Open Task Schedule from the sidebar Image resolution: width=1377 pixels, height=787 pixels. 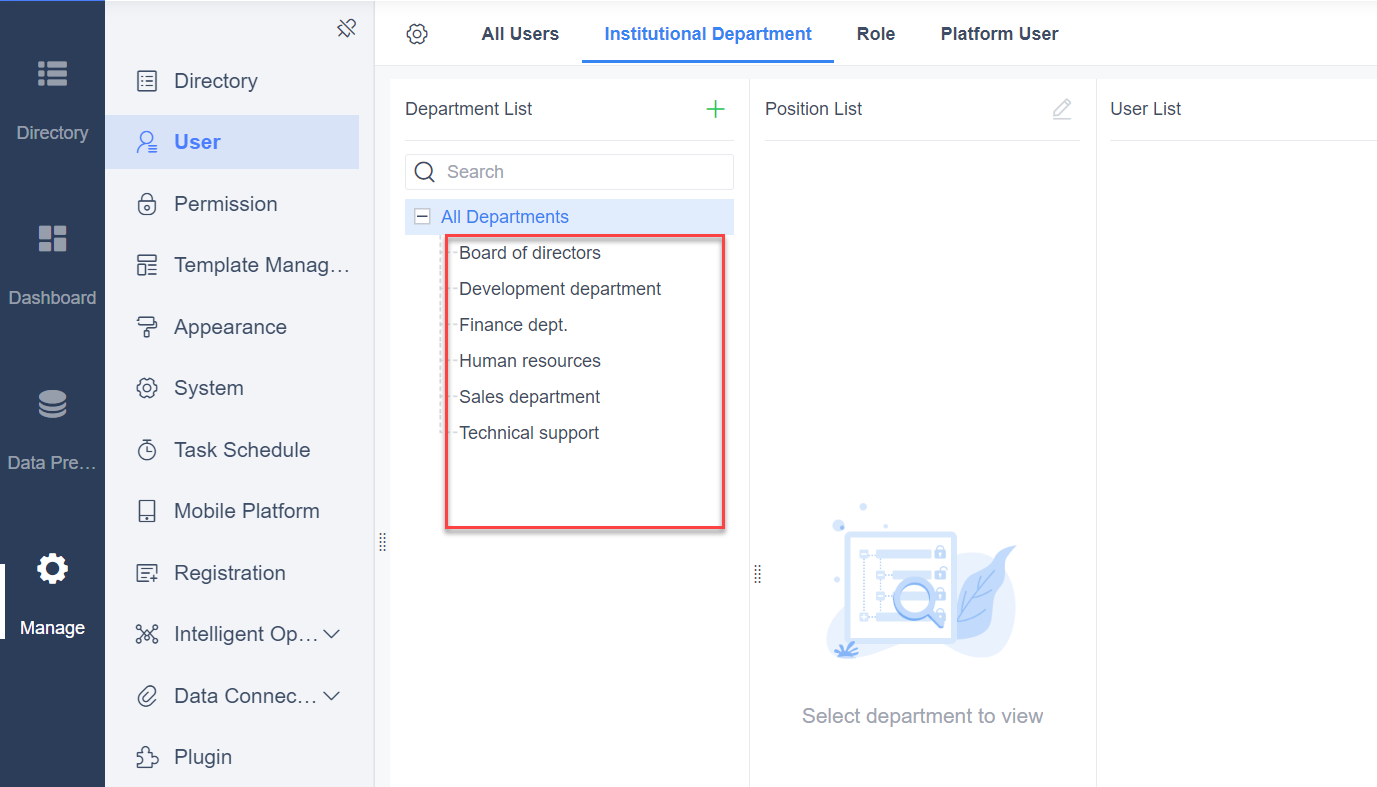click(242, 449)
